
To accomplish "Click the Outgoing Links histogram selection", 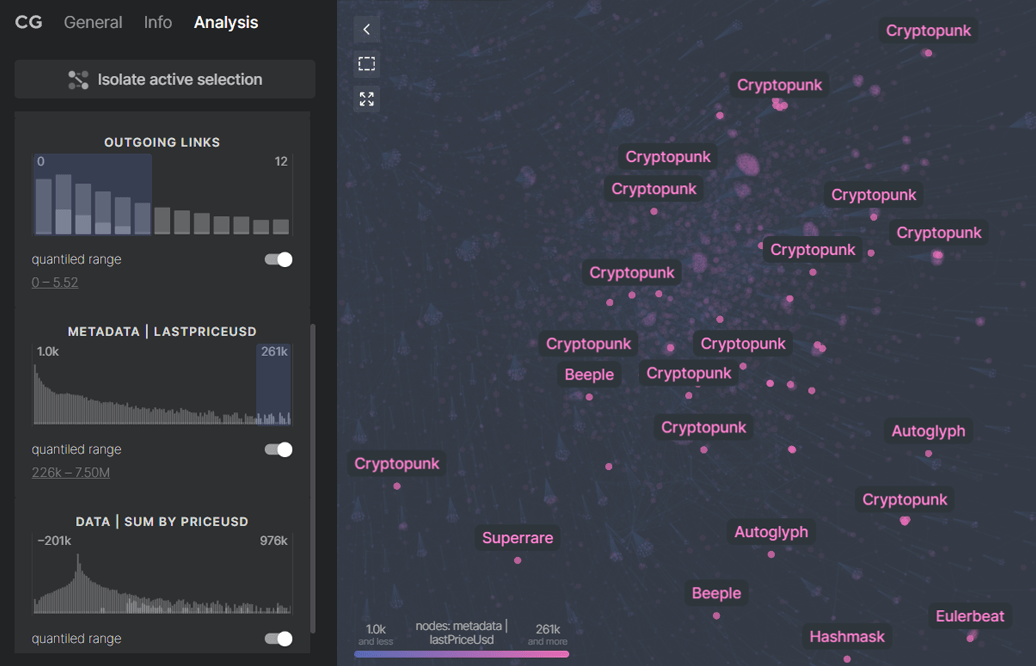I will tap(92, 194).
